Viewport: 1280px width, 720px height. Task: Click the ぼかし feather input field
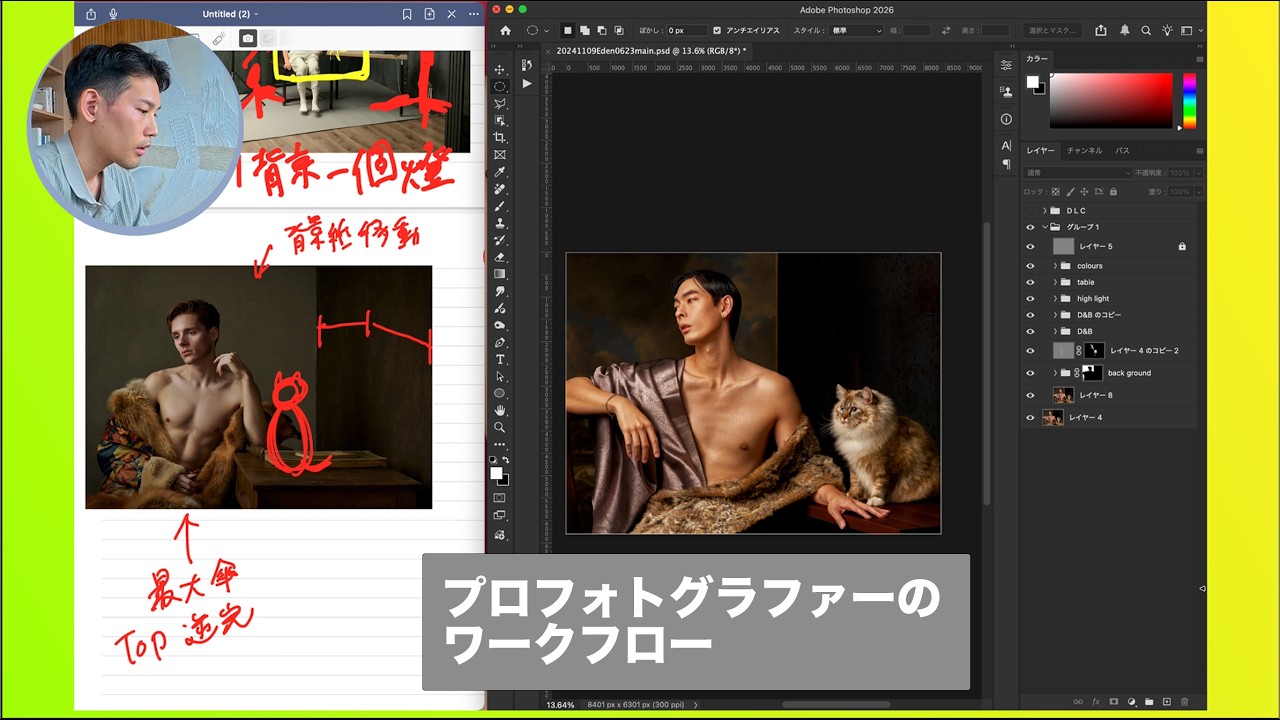686,31
